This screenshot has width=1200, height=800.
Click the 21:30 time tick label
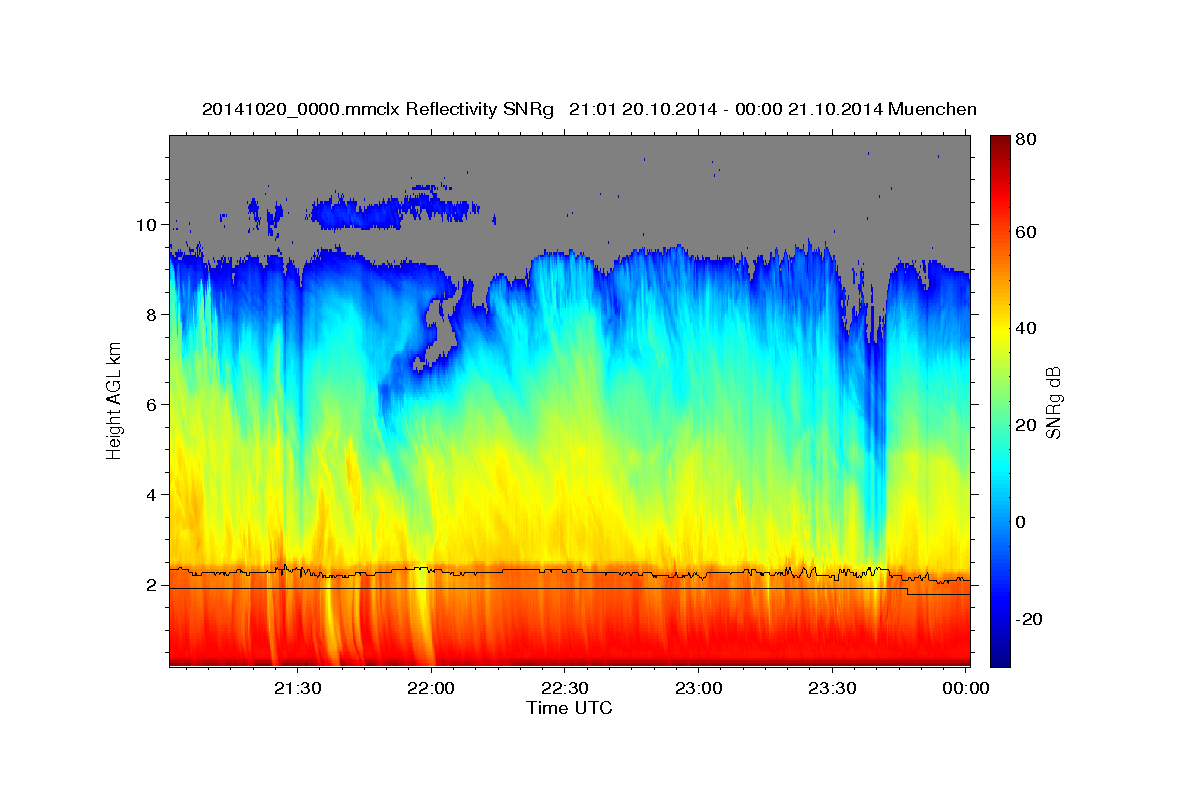(x=298, y=688)
